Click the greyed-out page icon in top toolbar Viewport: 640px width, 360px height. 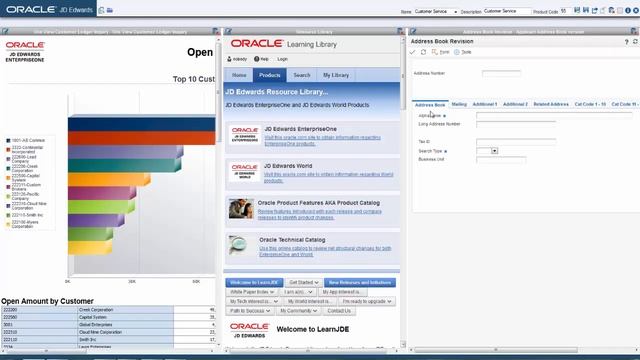click(x=603, y=11)
